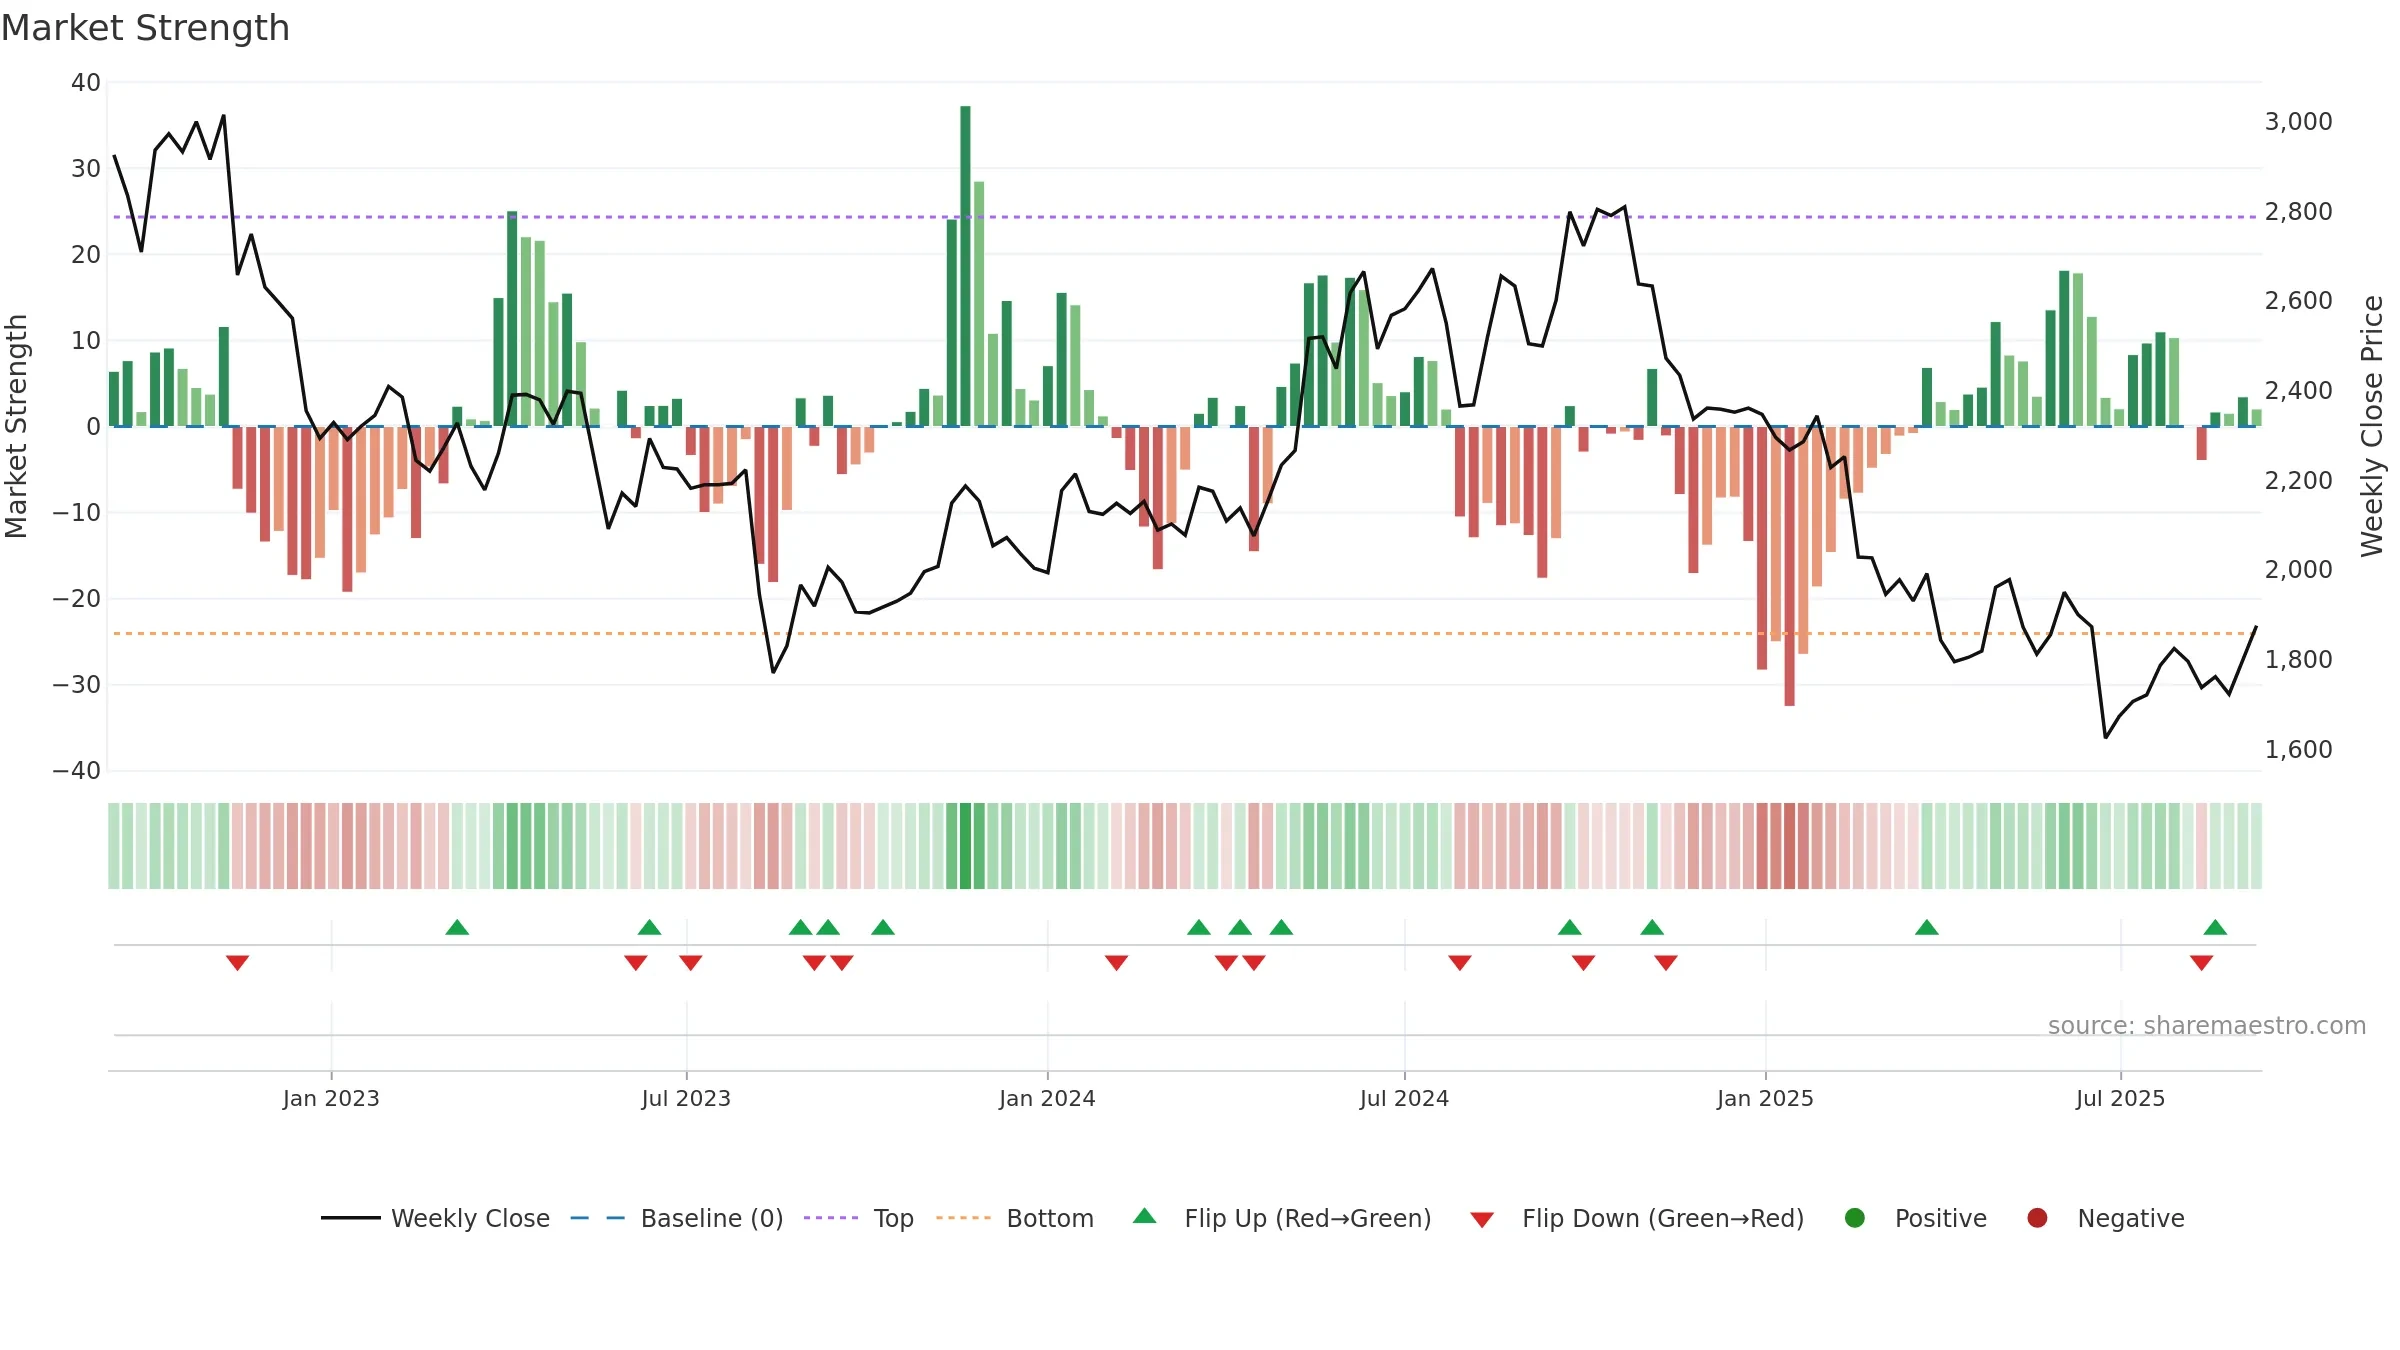Click the 40 market strength axis label

pyautogui.click(x=86, y=83)
